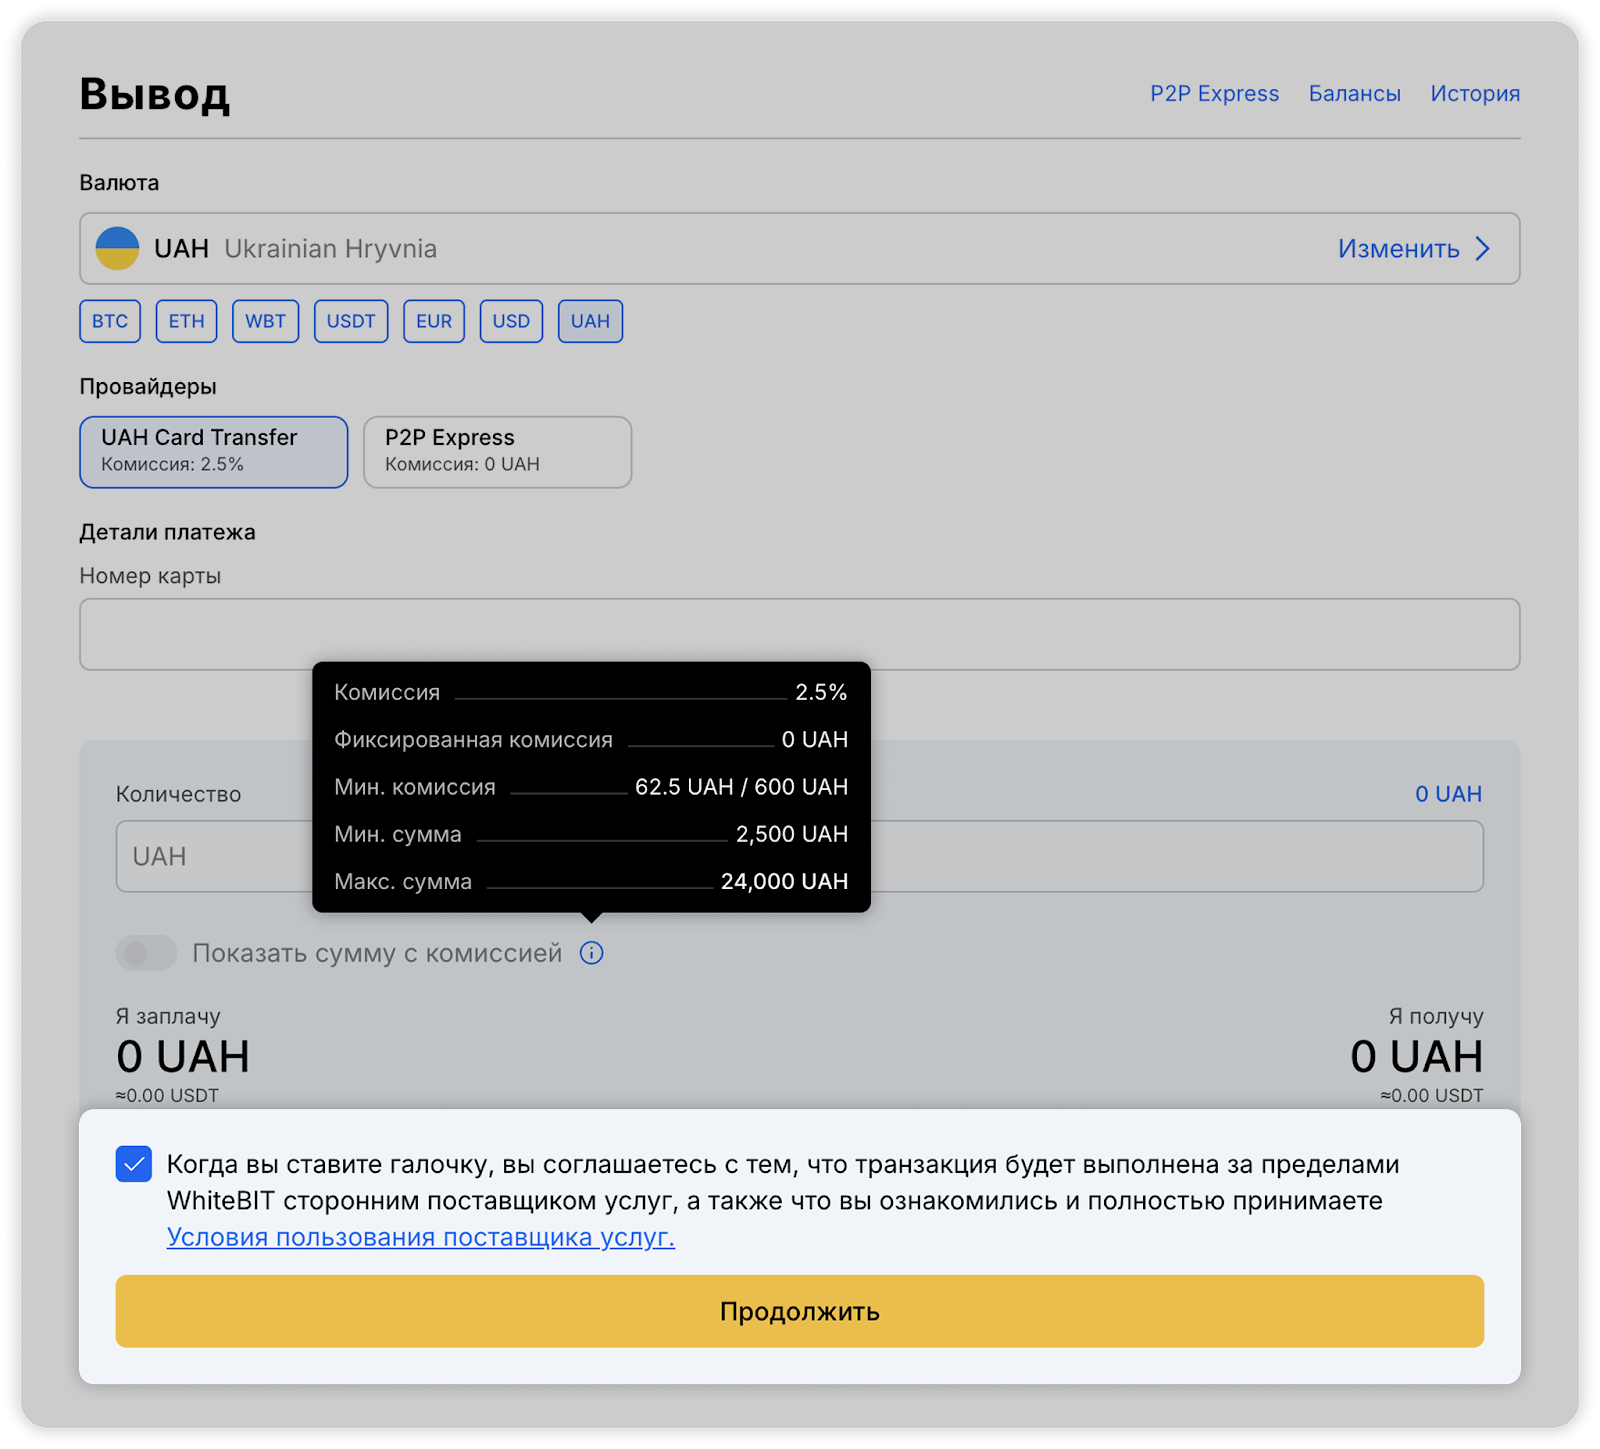This screenshot has height=1449, width=1600.
Task: Click the Ukrainian flag currency icon
Action: [x=117, y=248]
